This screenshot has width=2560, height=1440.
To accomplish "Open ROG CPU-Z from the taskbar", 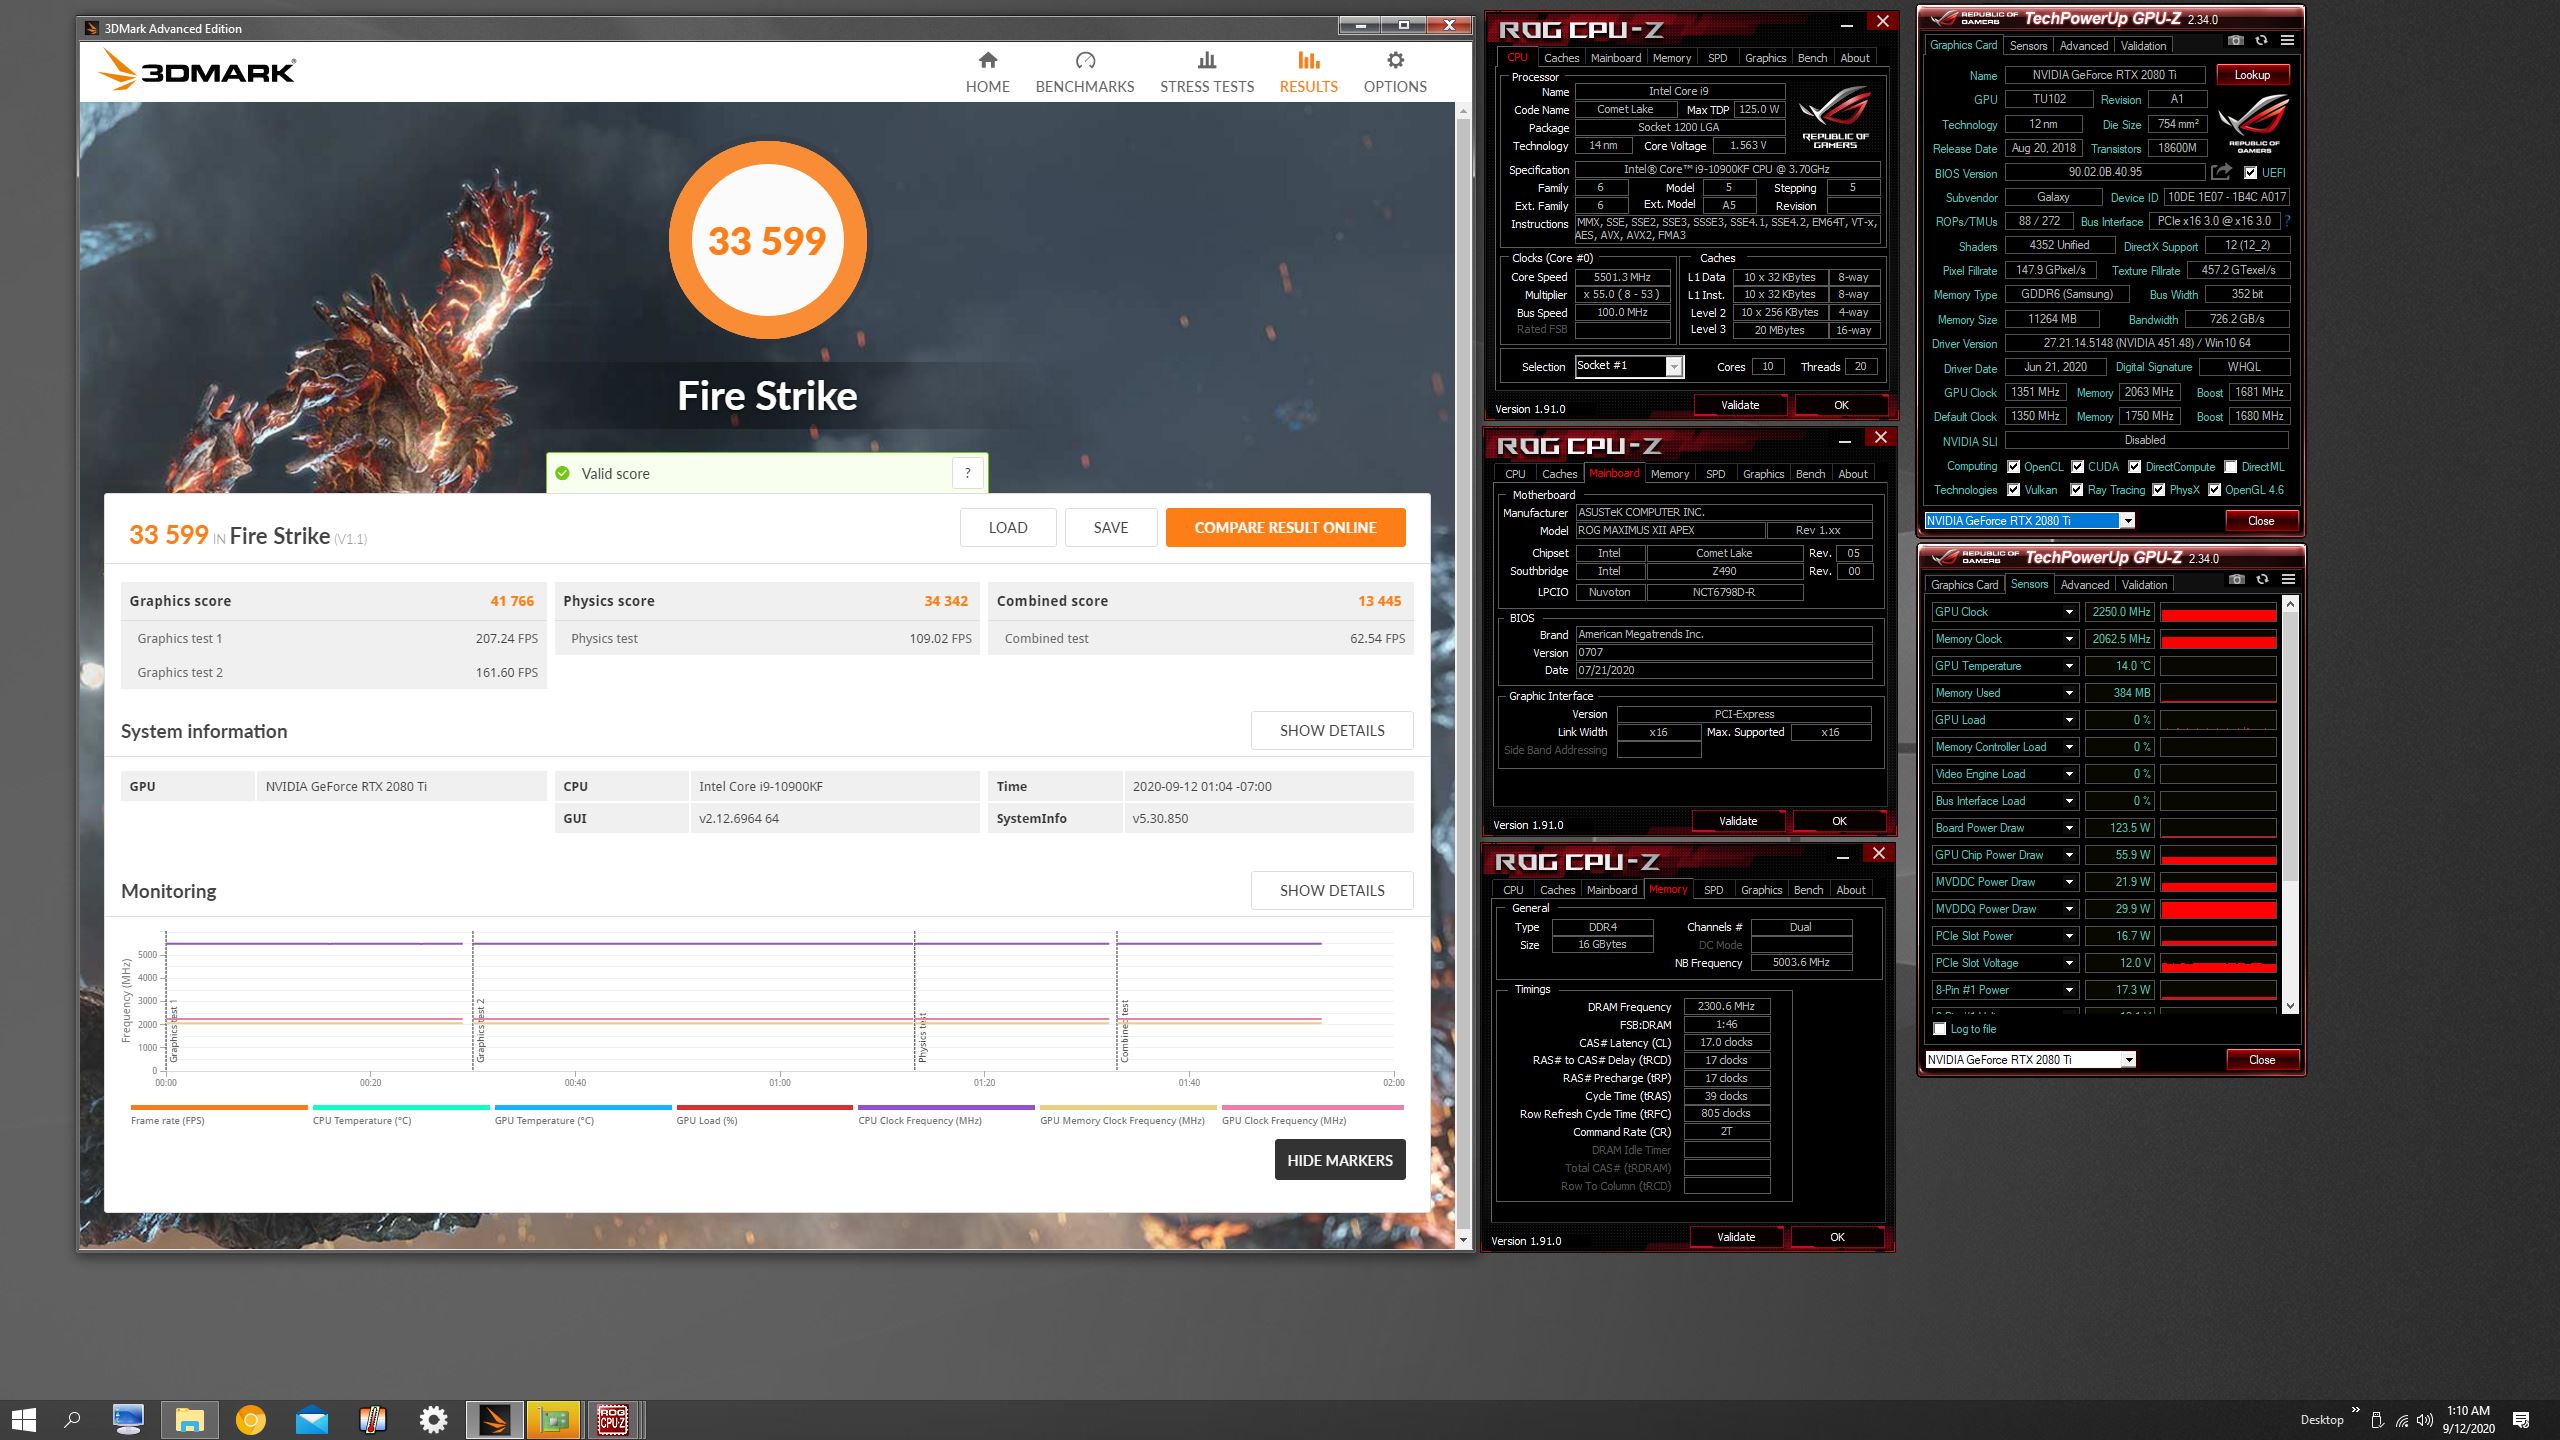I will [x=612, y=1419].
